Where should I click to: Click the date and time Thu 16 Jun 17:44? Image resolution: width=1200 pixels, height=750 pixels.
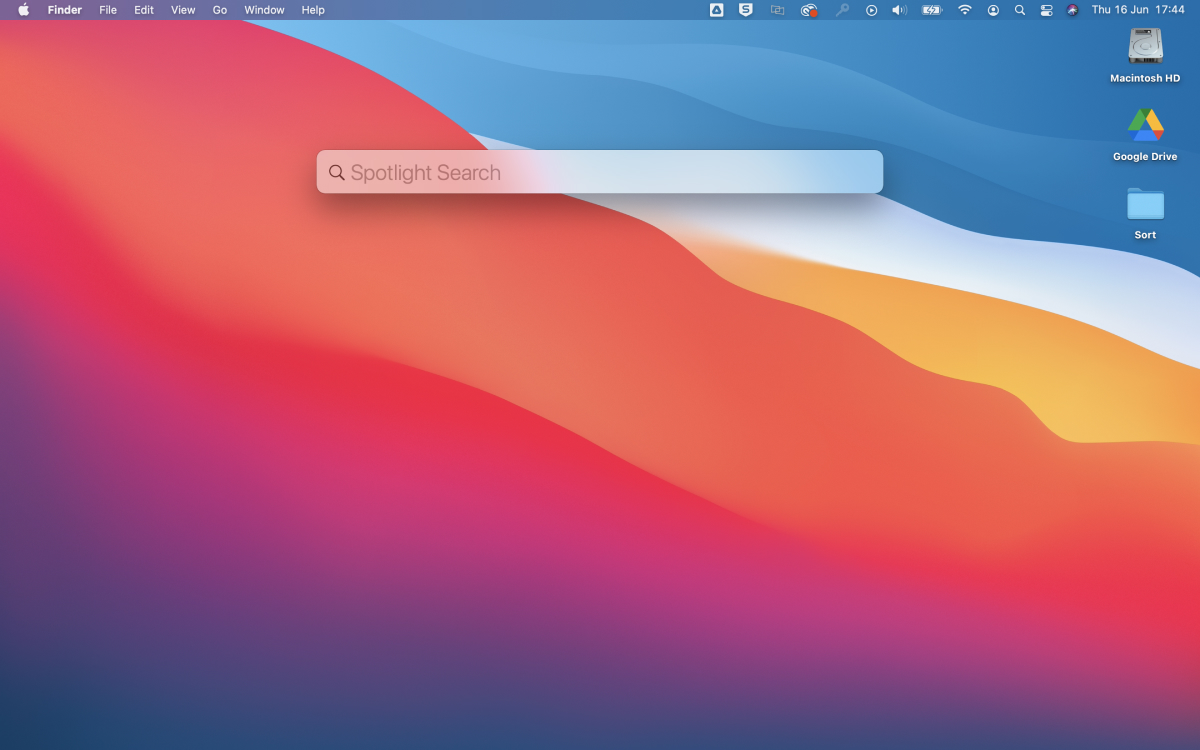coord(1138,10)
